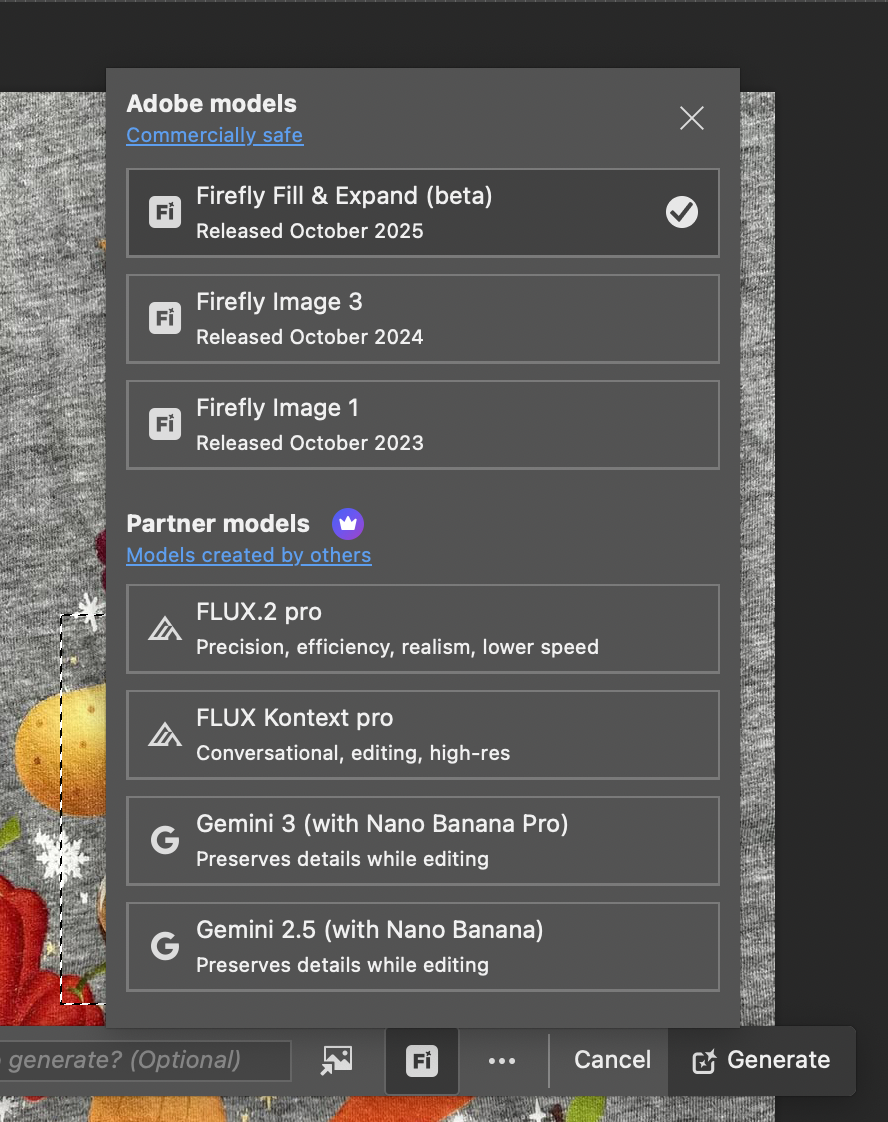This screenshot has width=888, height=1122.
Task: Click the FLUX icon beside FLUX Kontext pro
Action: [x=164, y=734]
